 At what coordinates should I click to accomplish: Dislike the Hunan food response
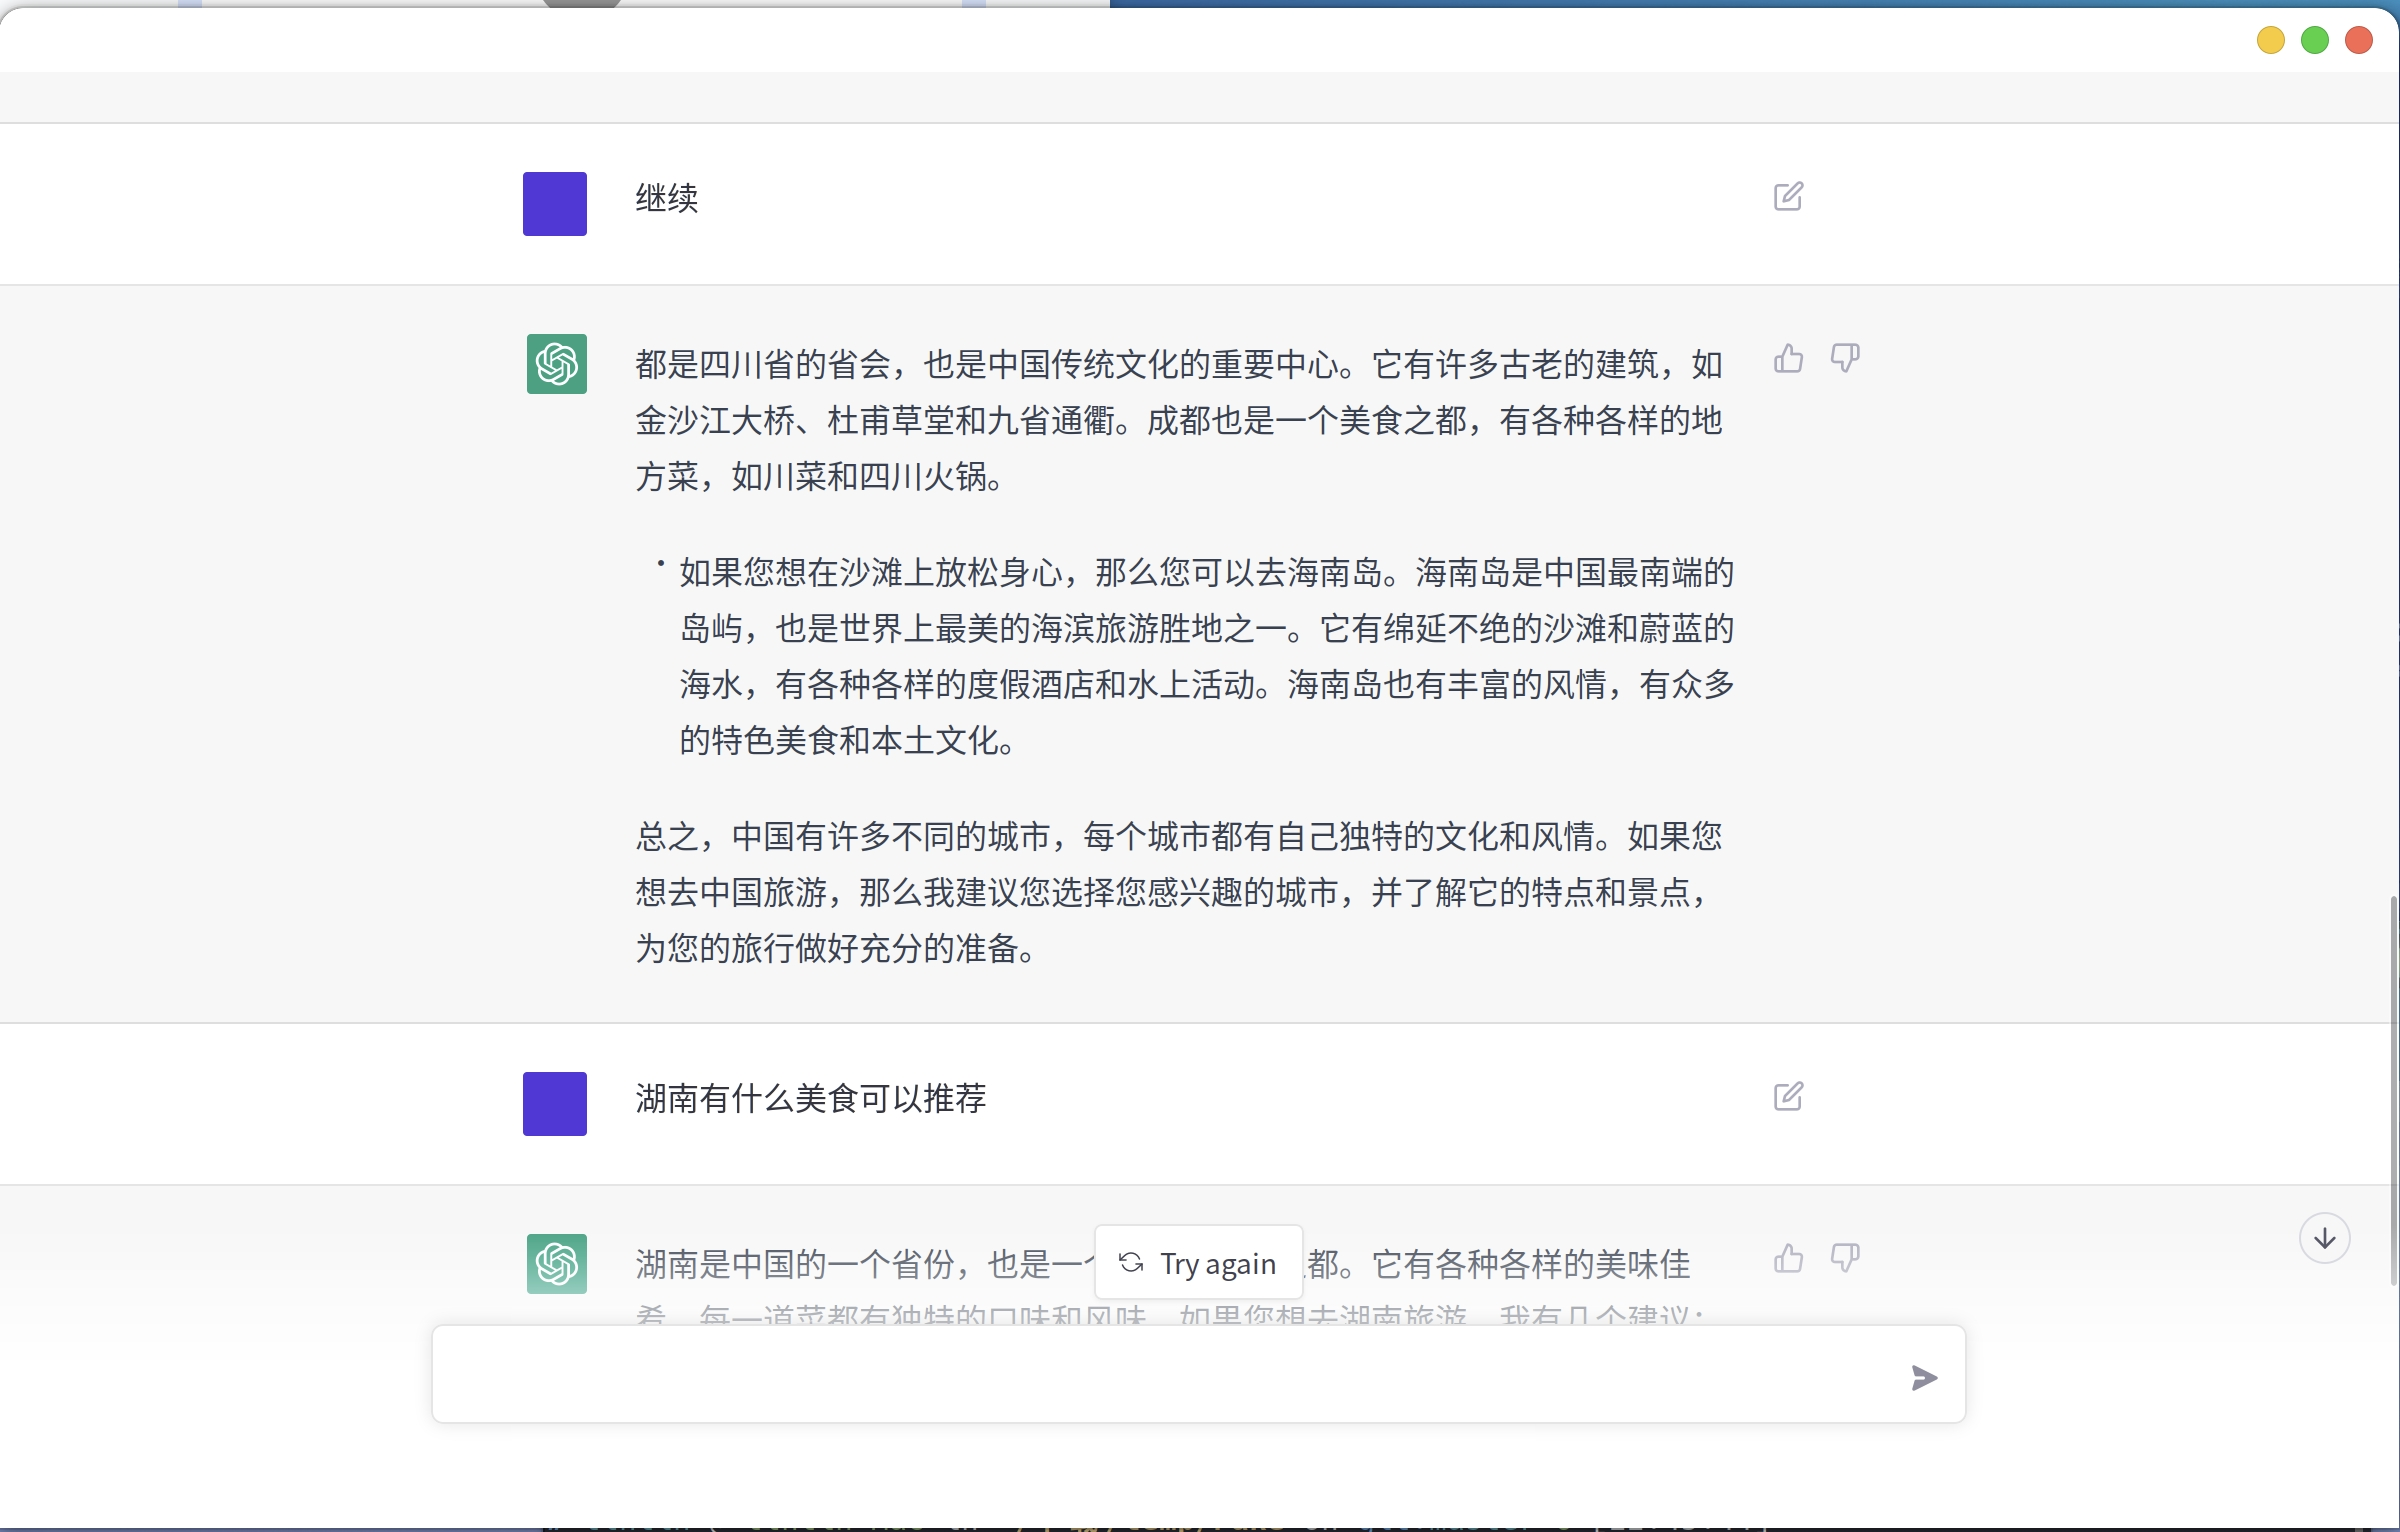(1845, 1258)
